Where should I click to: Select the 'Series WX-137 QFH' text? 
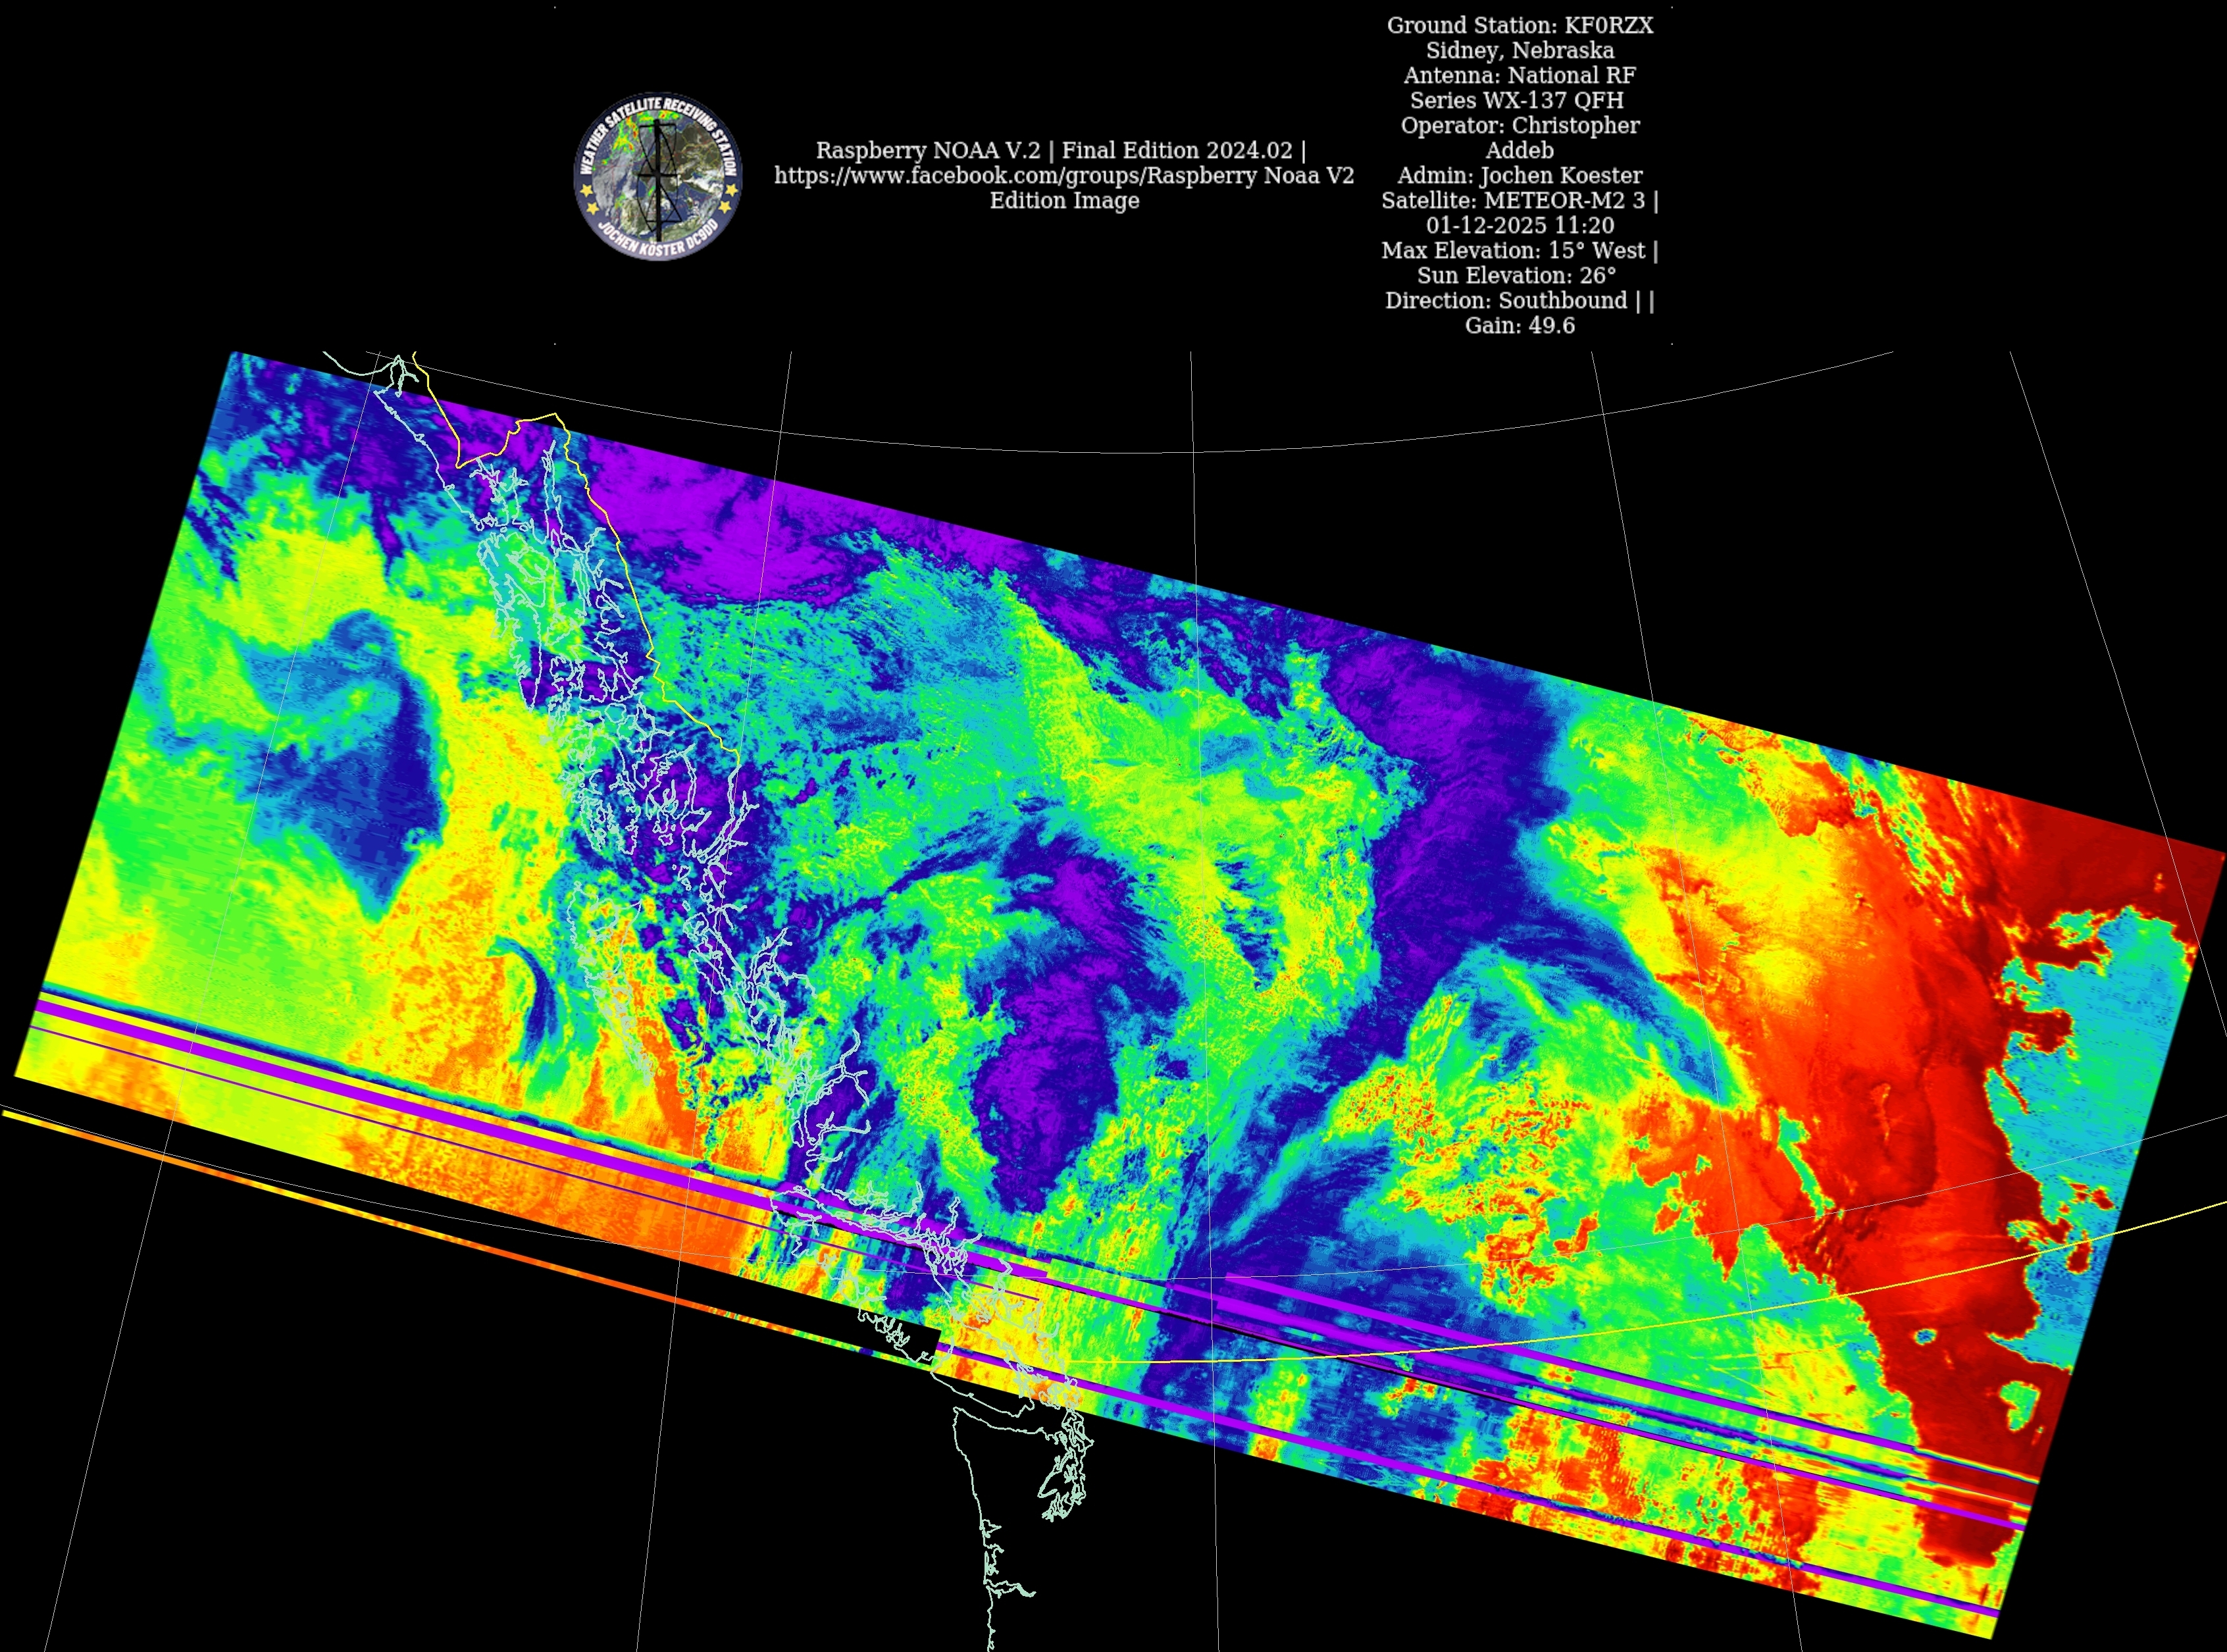pos(1516,101)
